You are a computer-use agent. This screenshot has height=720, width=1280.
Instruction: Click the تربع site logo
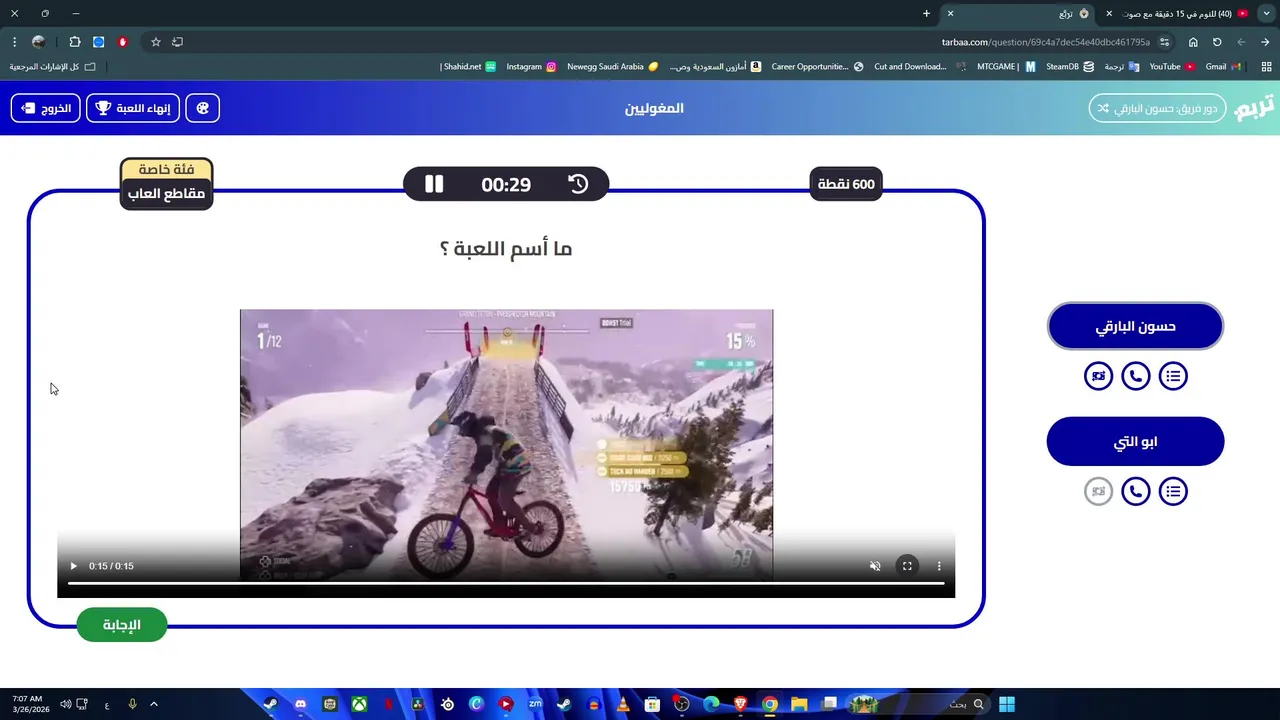click(x=1254, y=107)
